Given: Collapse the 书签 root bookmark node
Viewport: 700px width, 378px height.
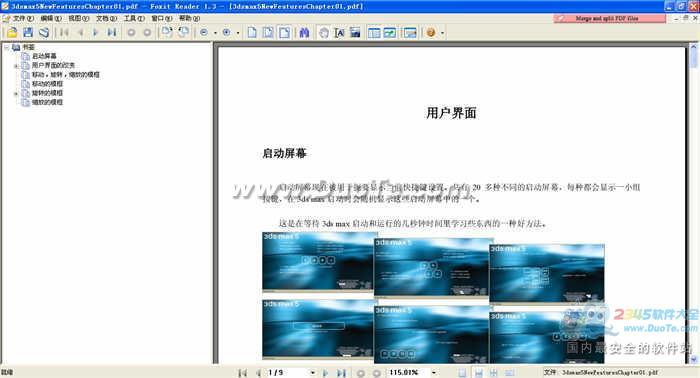Looking at the screenshot, I should [7, 47].
